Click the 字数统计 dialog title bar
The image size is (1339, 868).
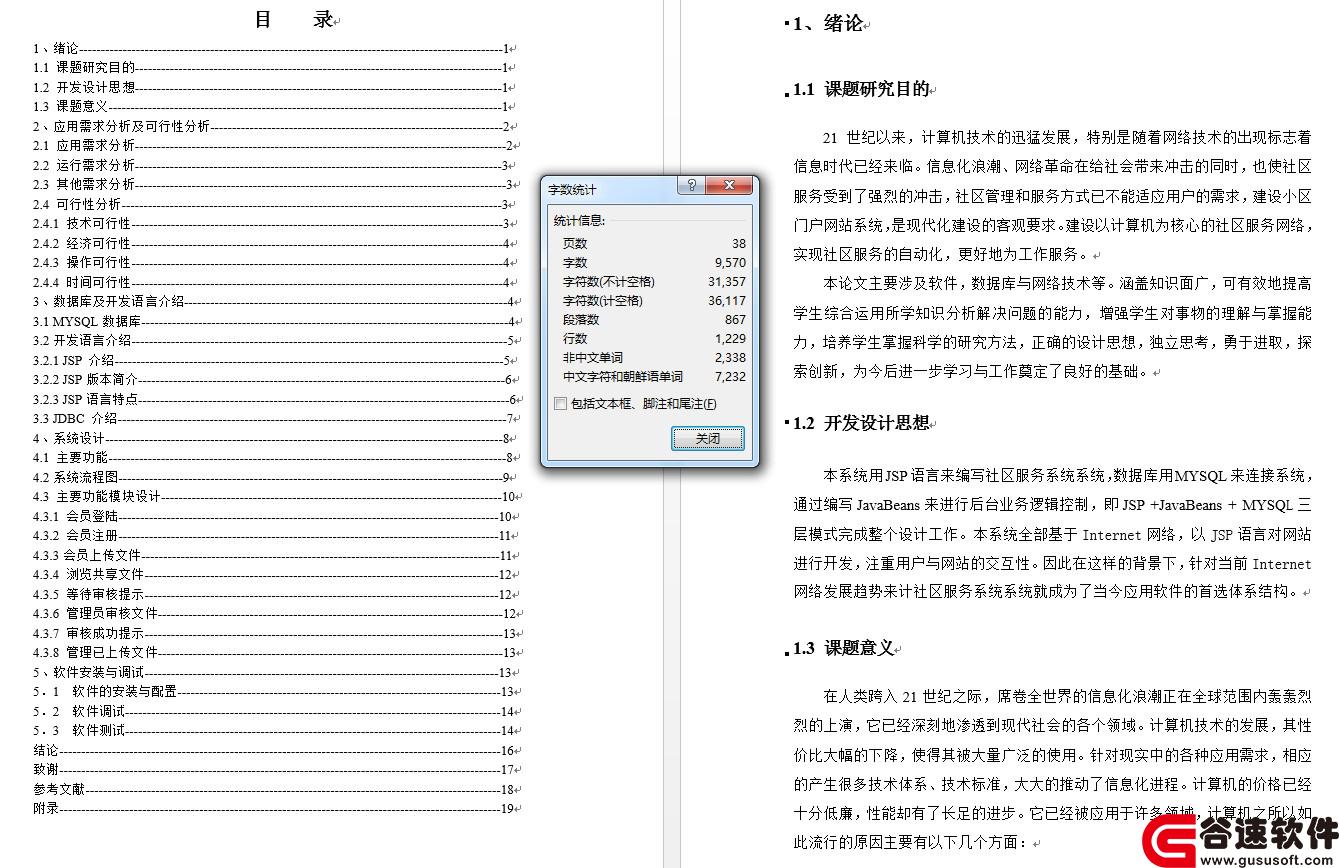(x=648, y=187)
